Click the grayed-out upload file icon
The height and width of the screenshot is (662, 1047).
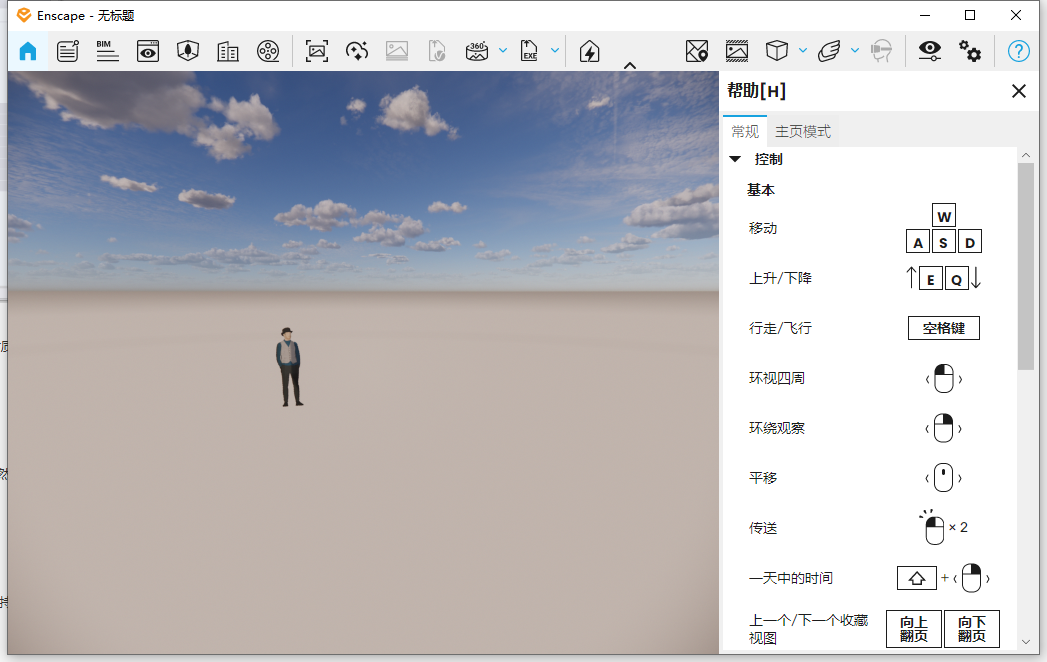437,51
